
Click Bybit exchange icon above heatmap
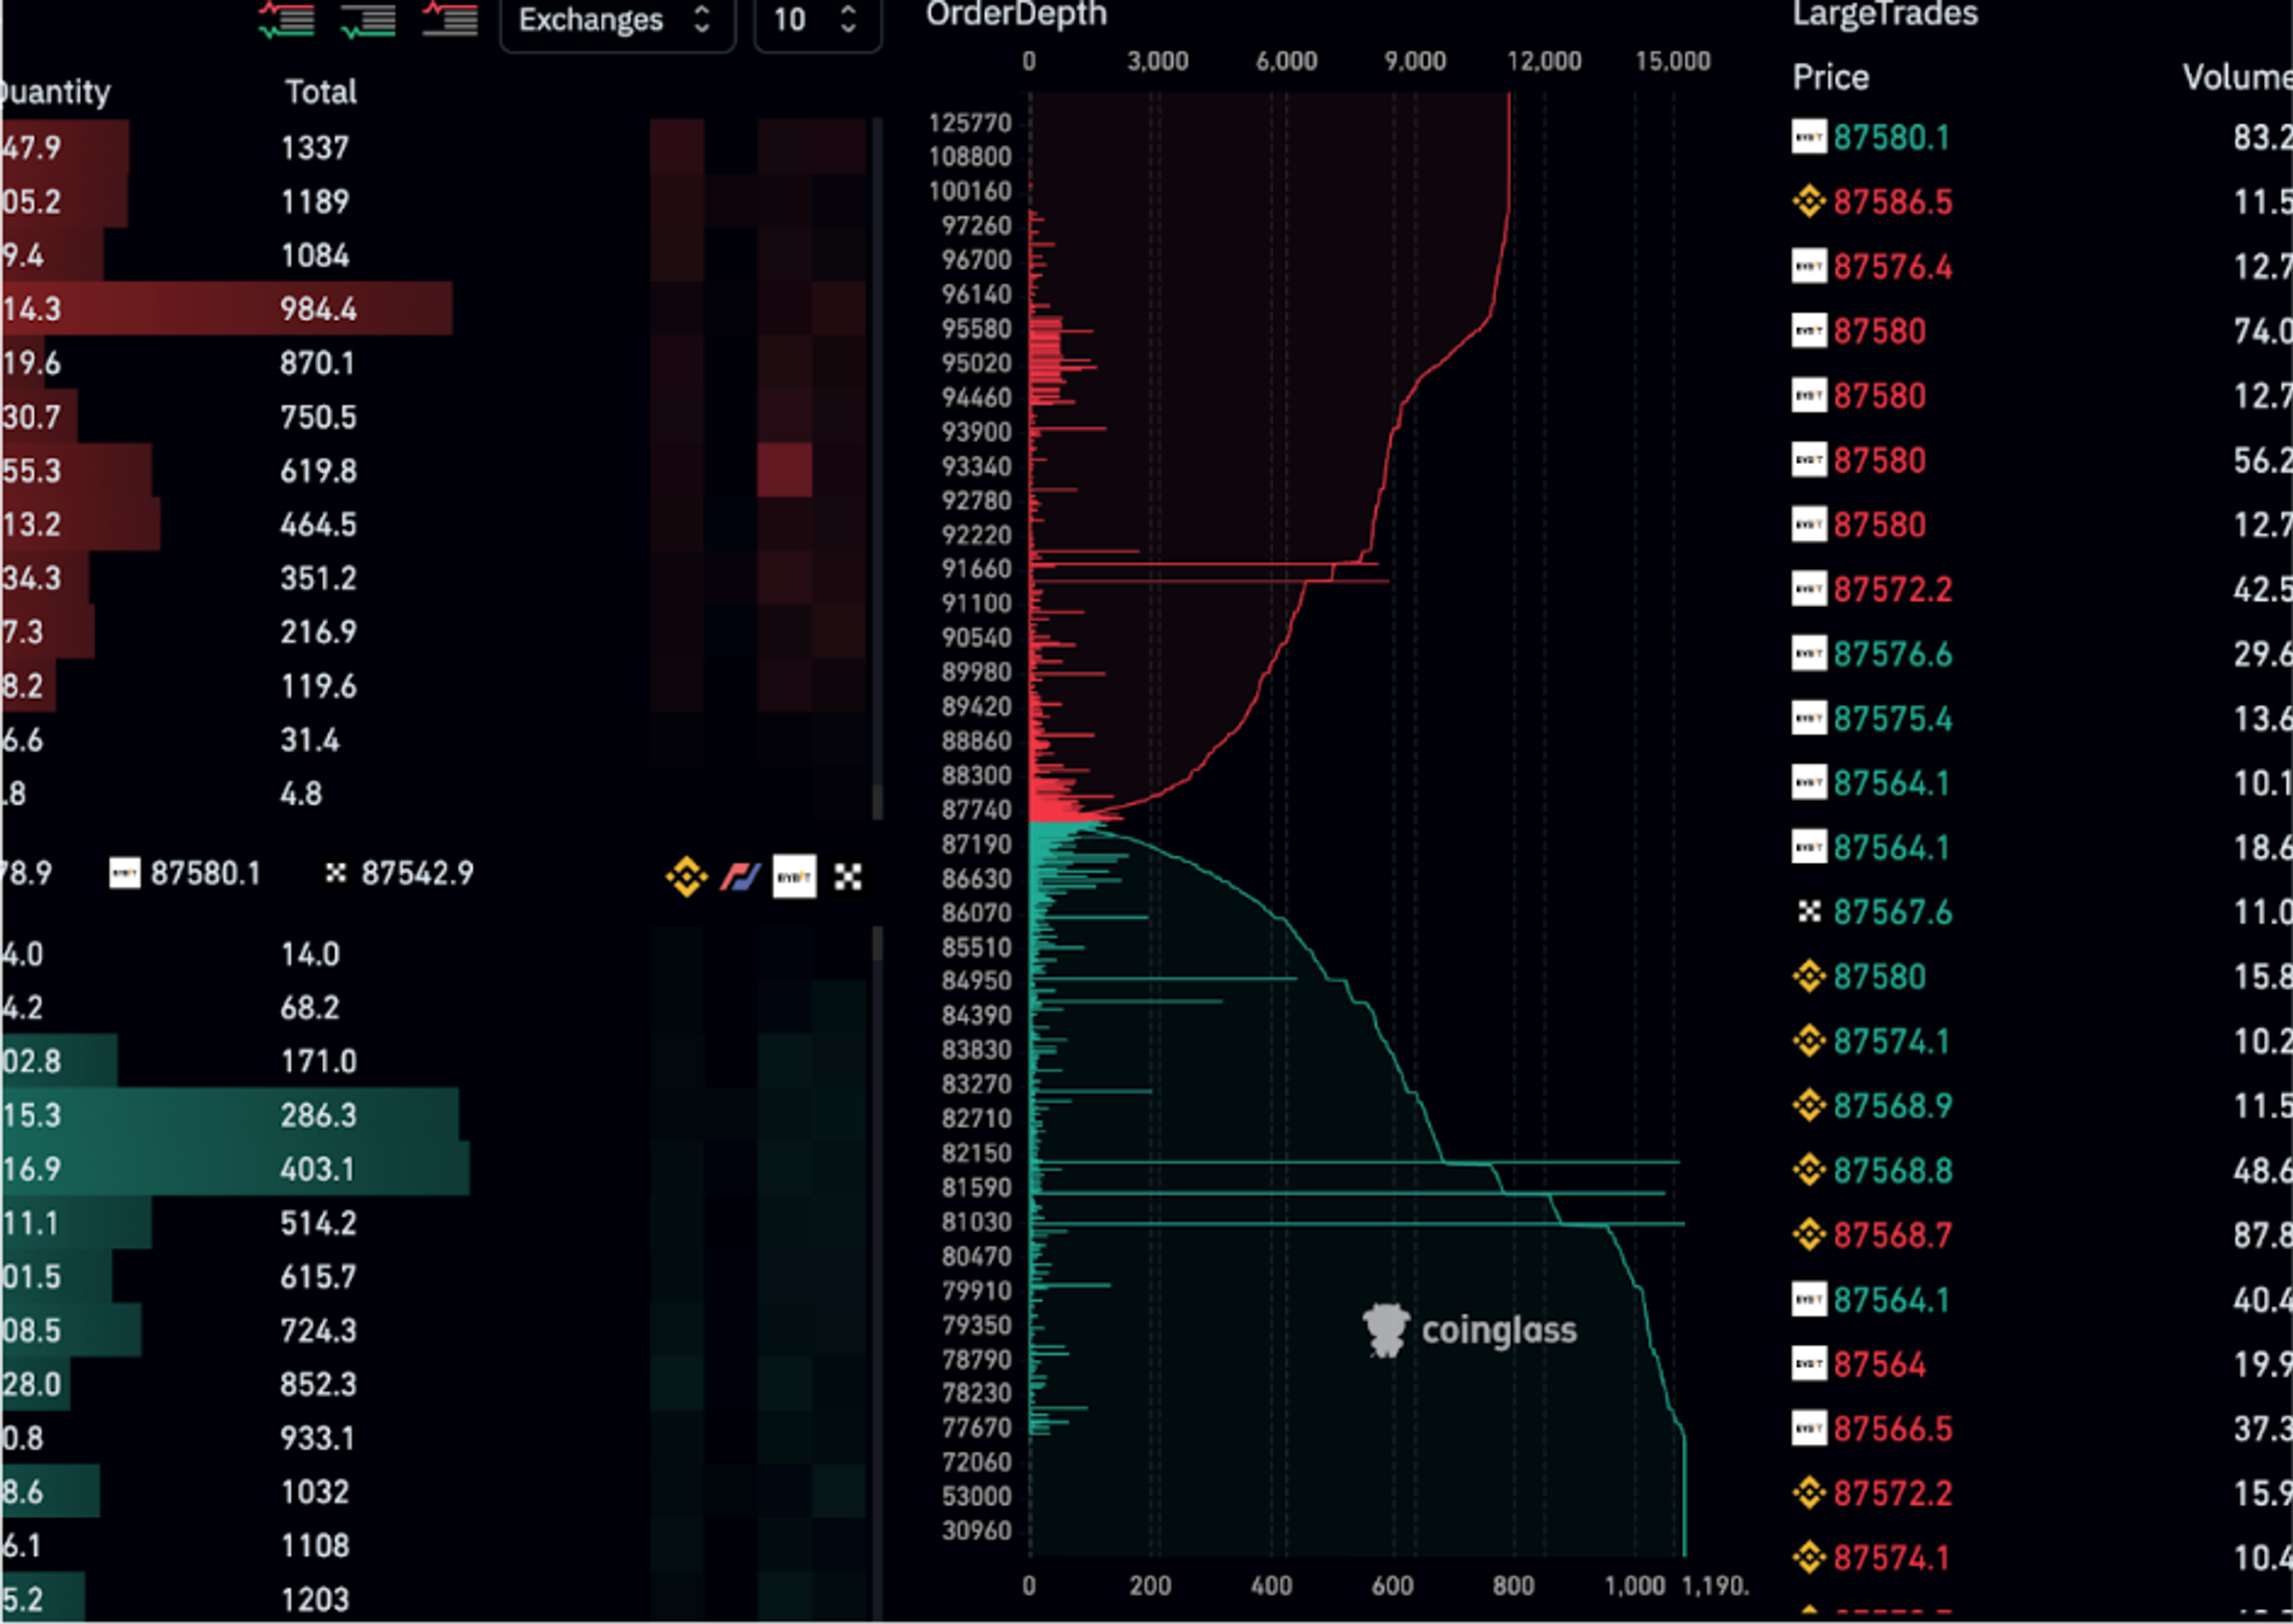pos(794,877)
